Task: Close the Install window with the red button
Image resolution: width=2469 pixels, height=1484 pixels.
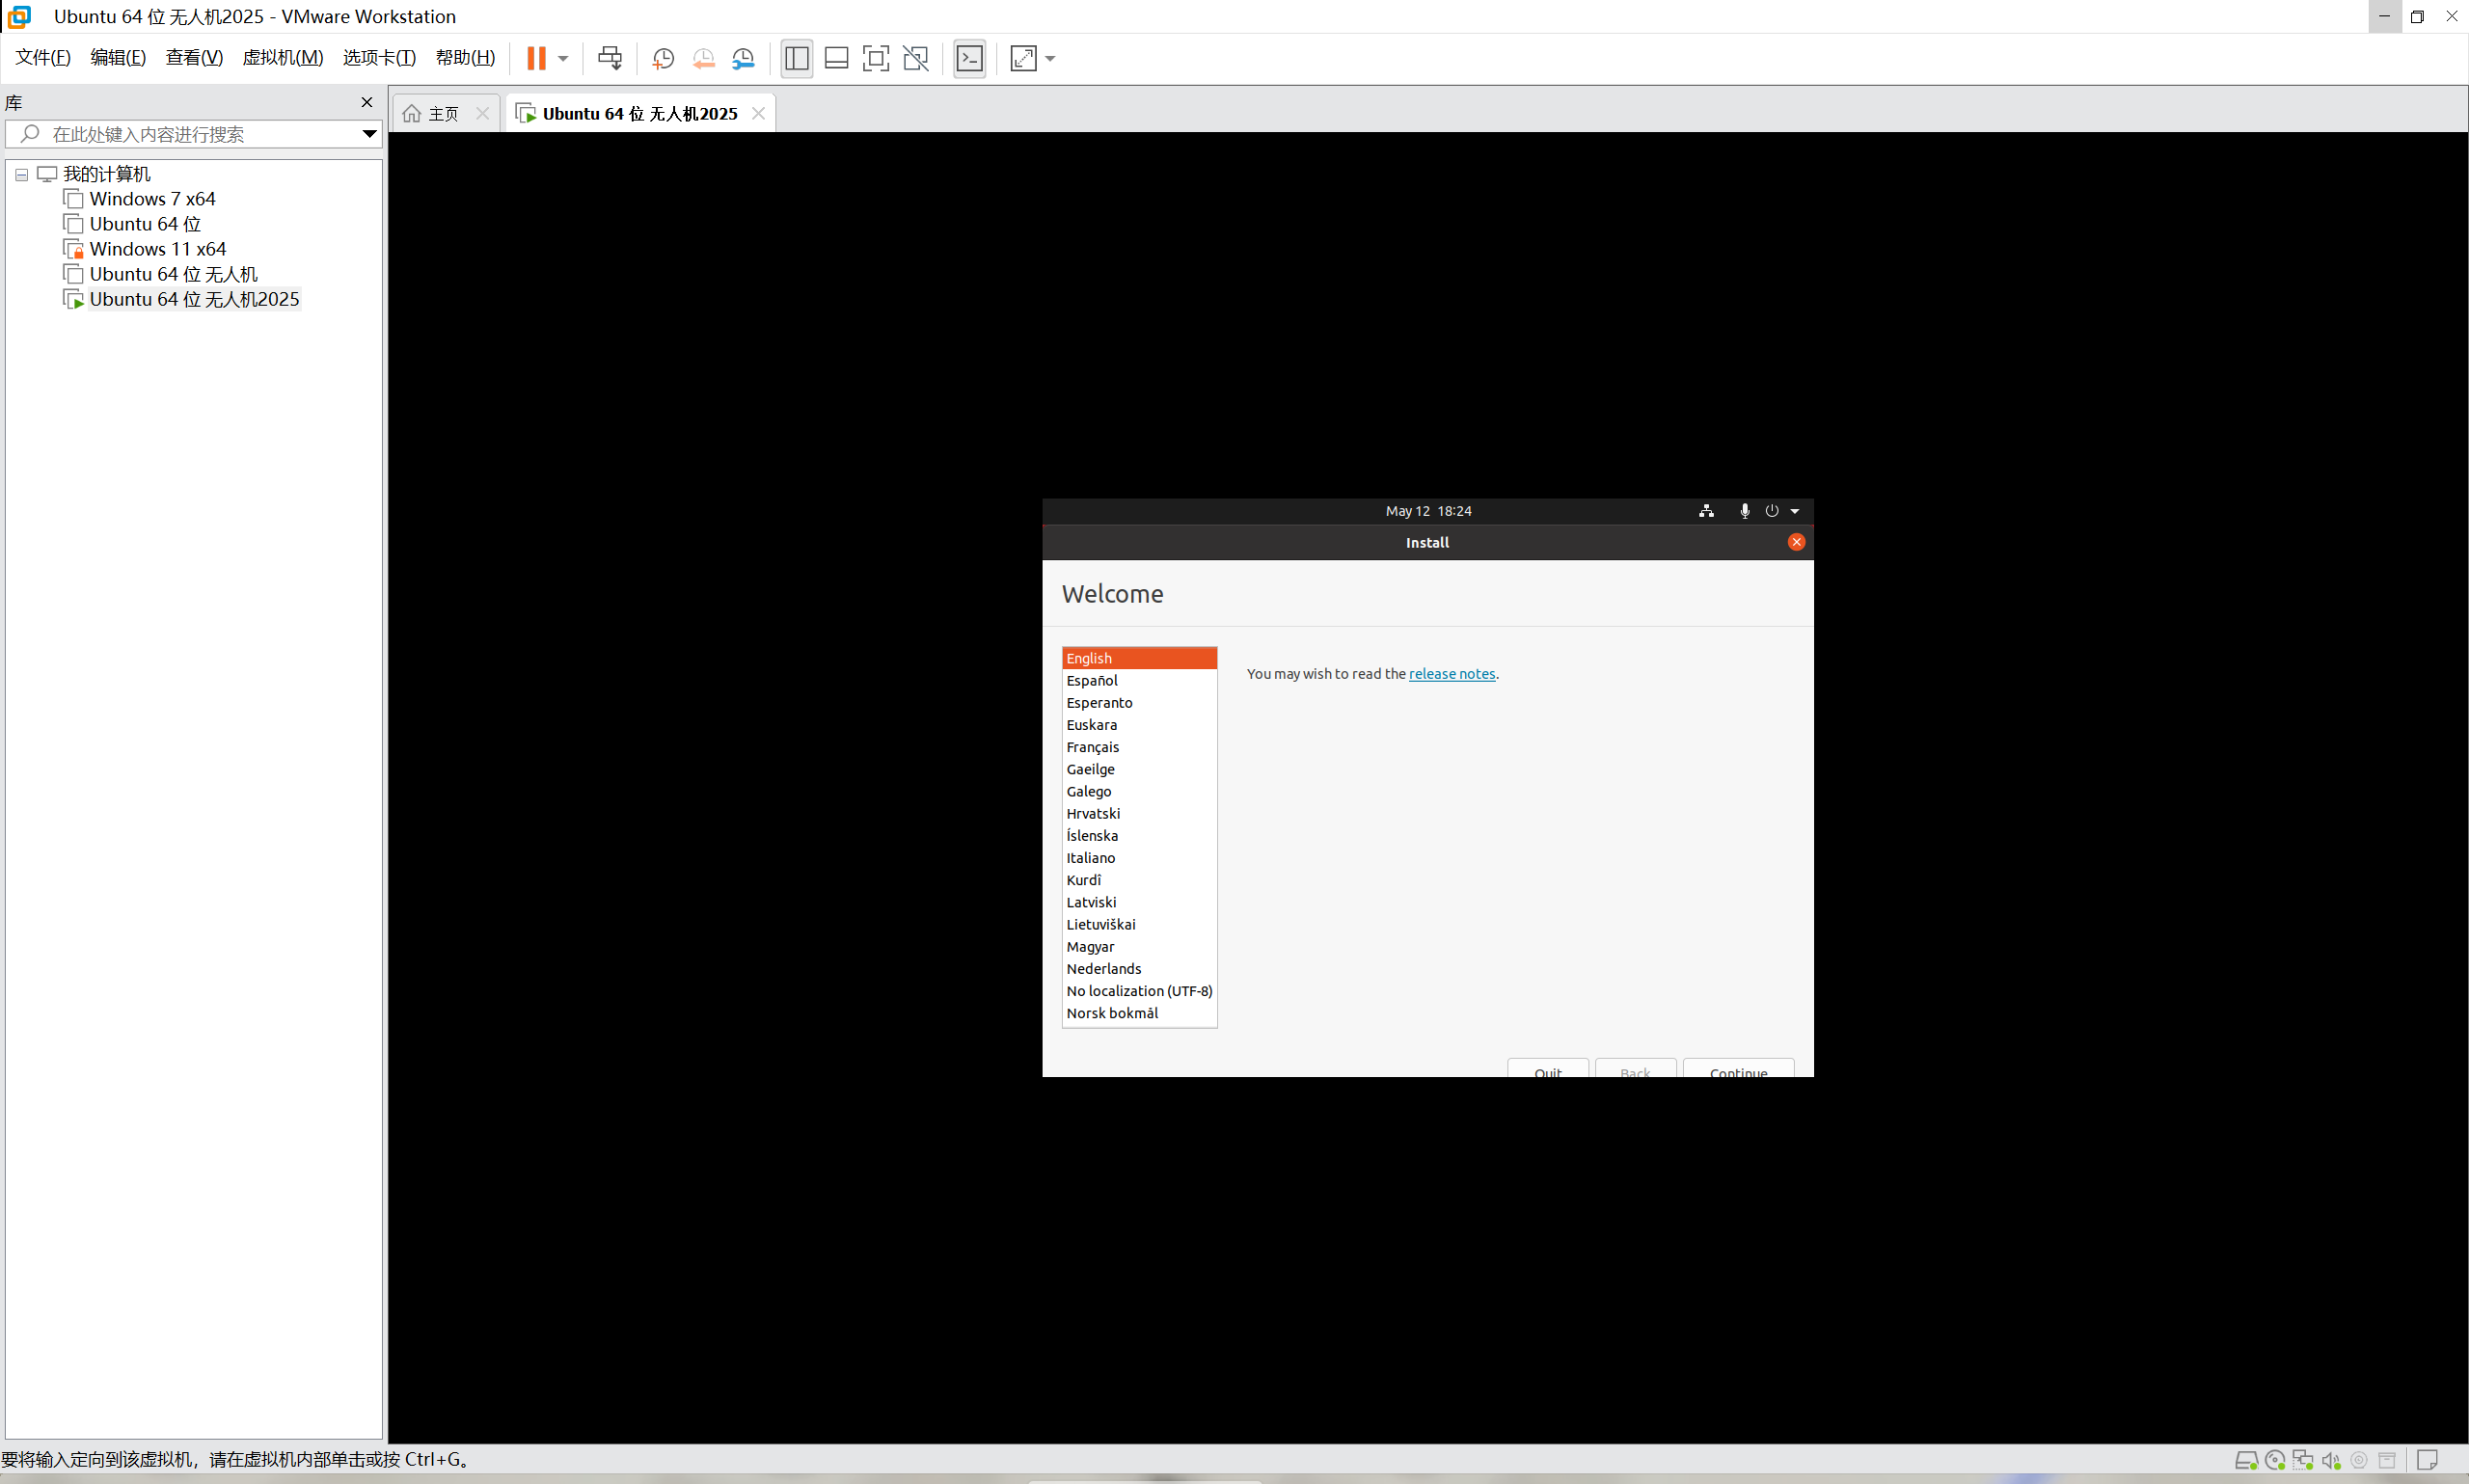Action: click(1796, 542)
